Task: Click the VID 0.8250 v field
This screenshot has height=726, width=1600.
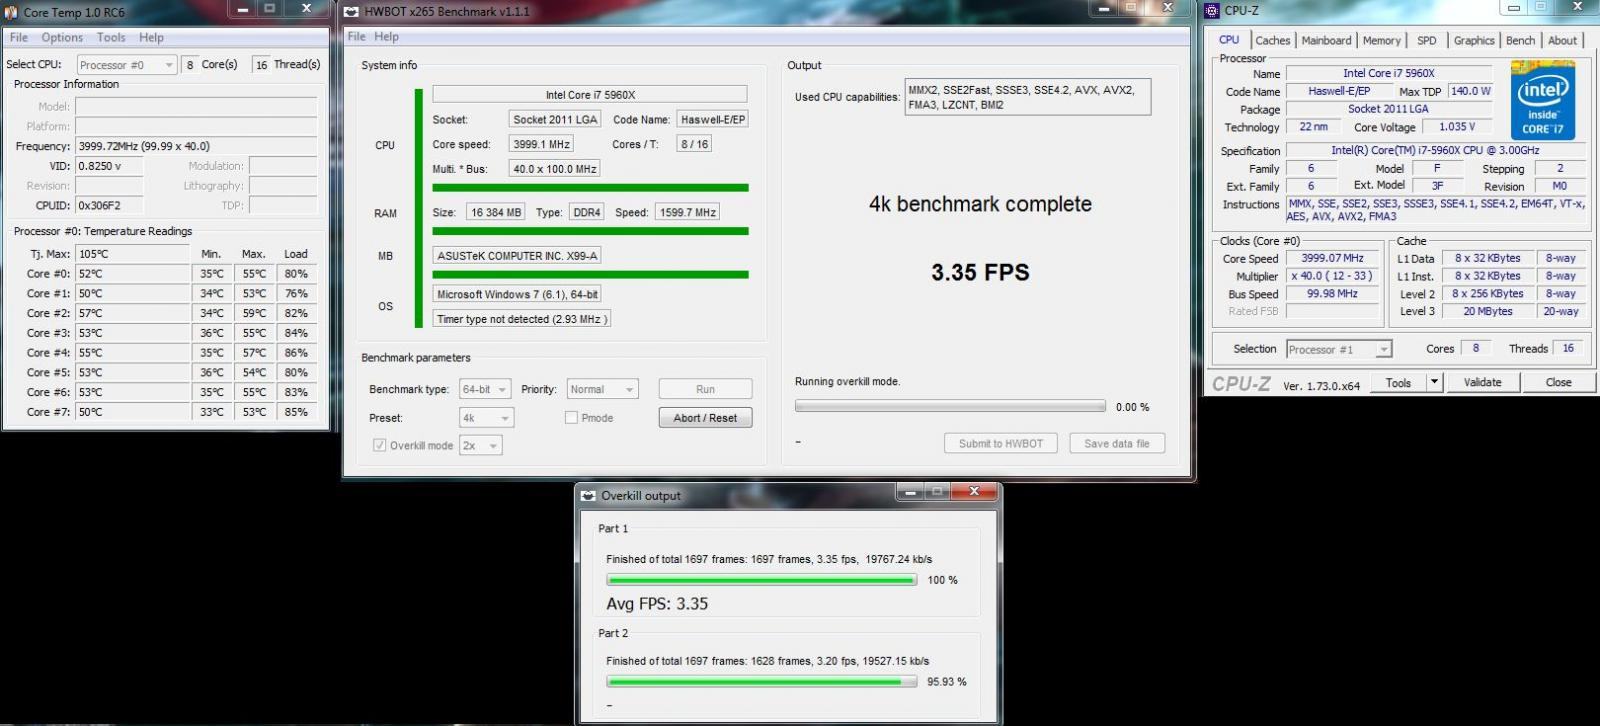Action: [x=109, y=166]
